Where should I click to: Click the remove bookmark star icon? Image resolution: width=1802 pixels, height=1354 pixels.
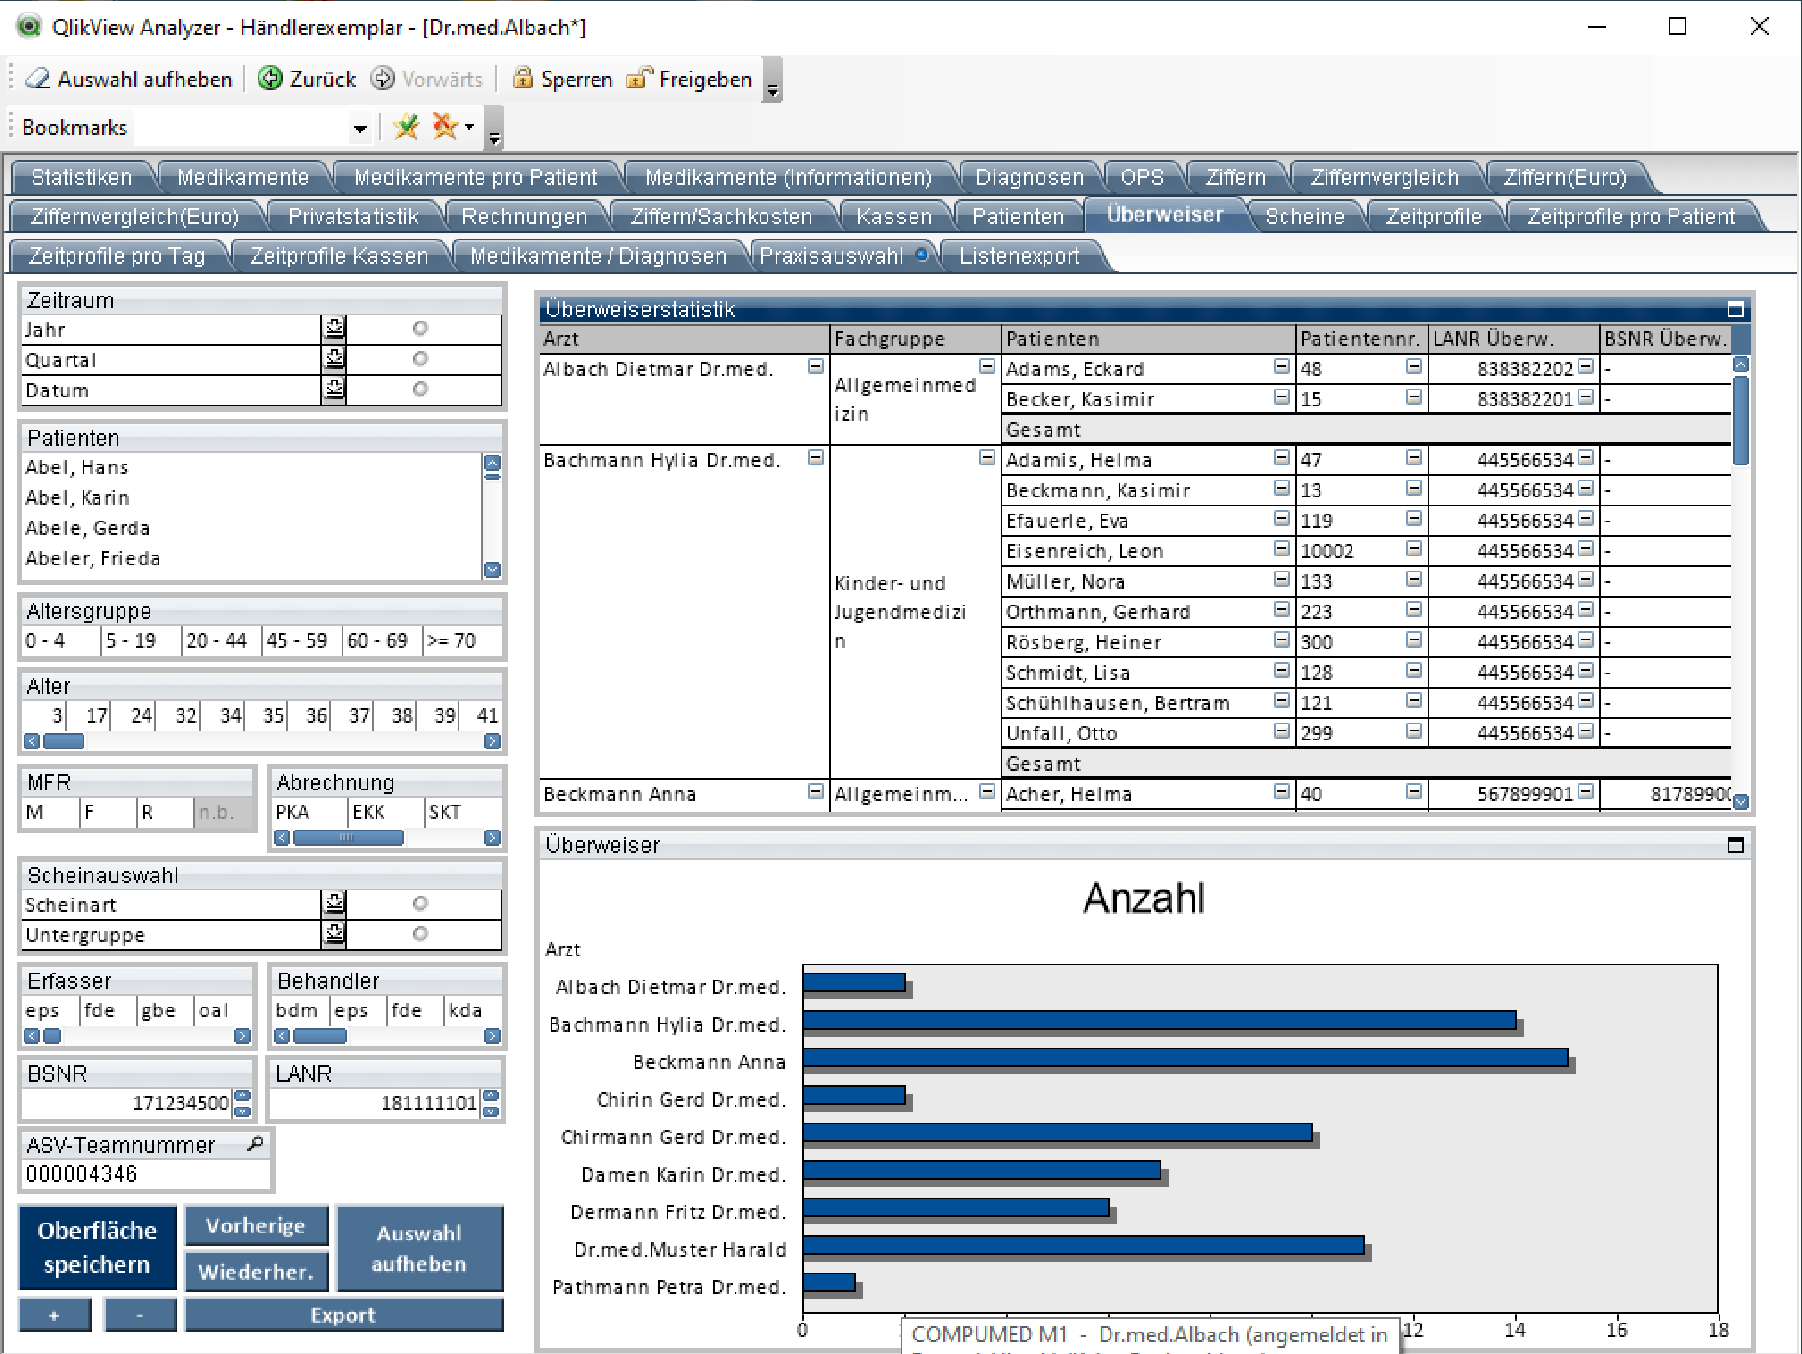click(x=445, y=127)
